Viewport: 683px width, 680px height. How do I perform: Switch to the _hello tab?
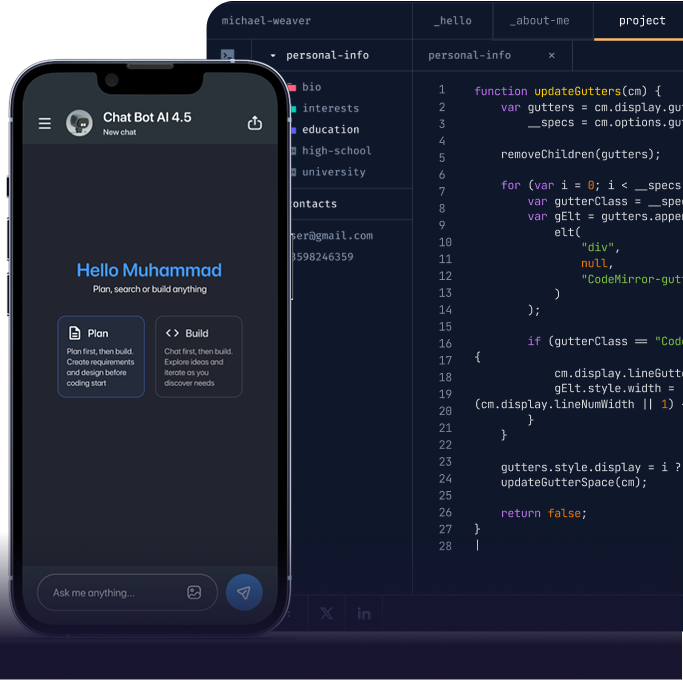(452, 20)
